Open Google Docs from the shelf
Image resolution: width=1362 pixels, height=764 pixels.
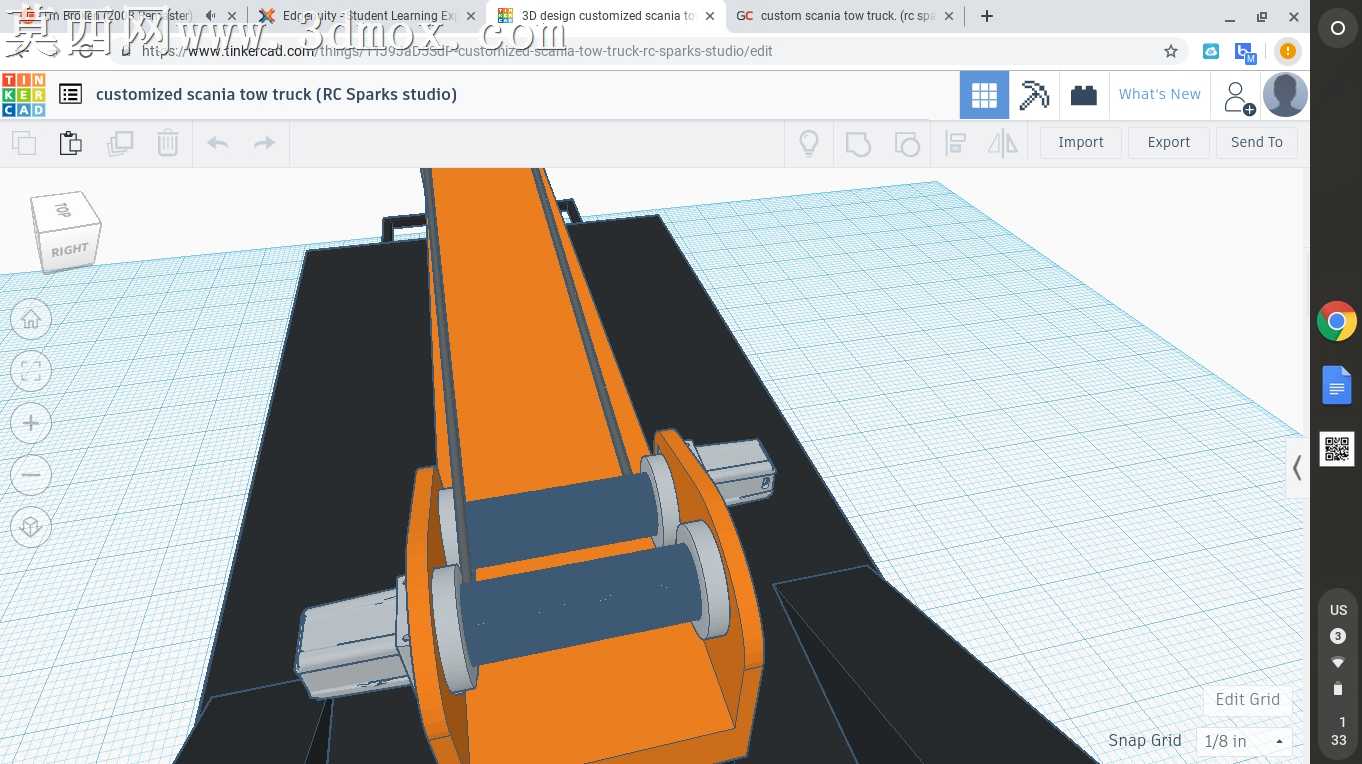point(1337,386)
